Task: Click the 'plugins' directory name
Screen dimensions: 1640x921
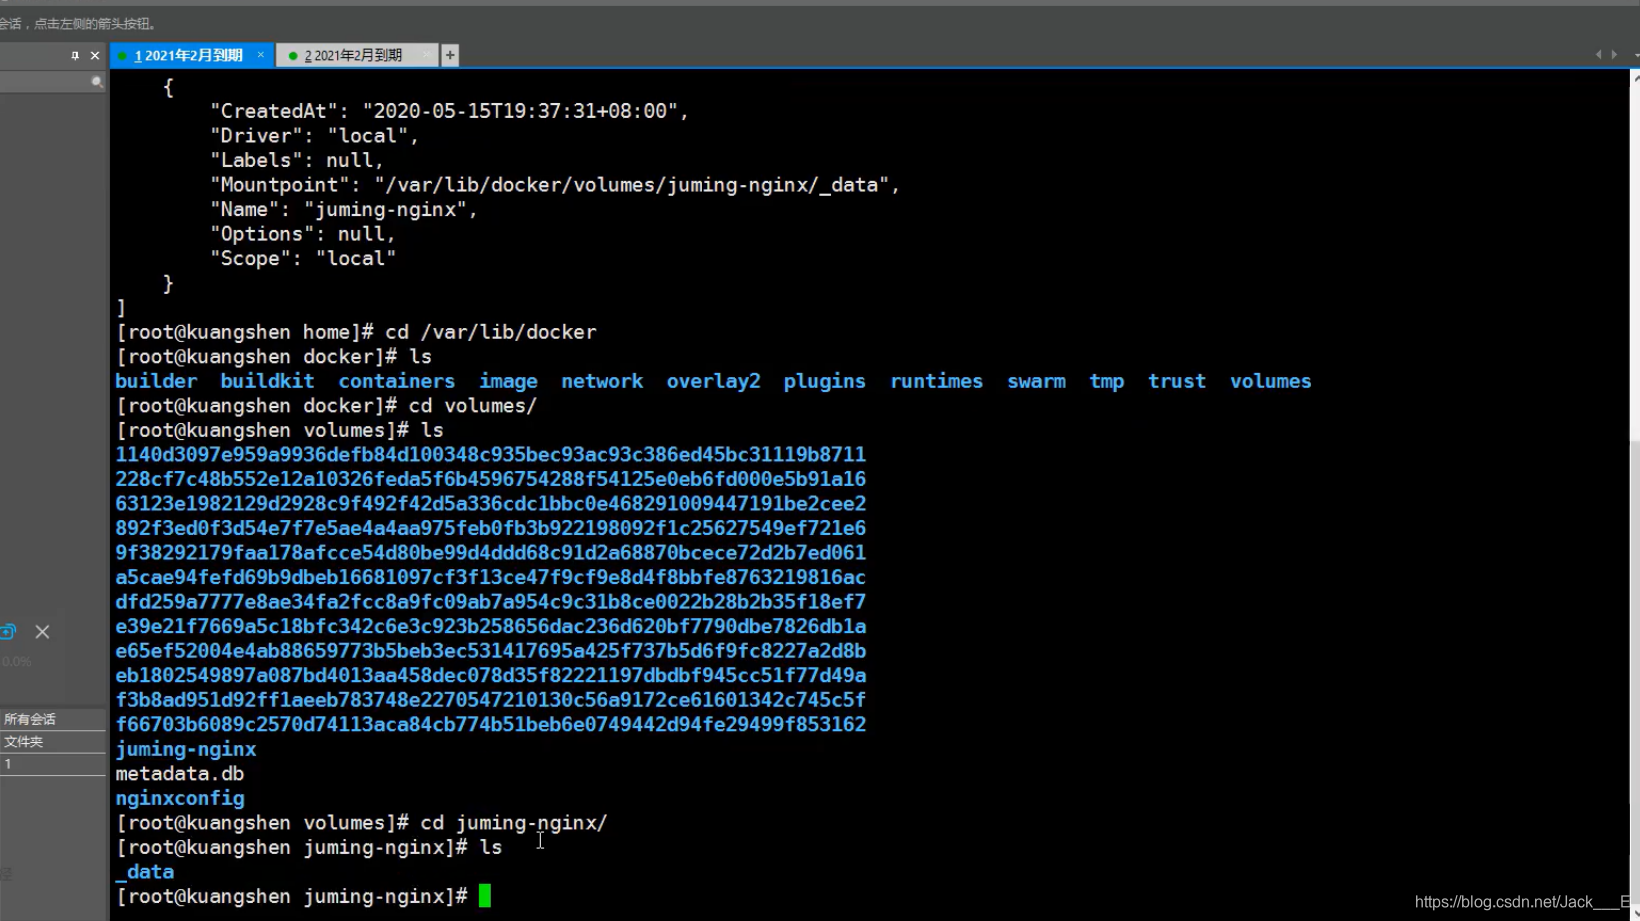Action: [825, 381]
